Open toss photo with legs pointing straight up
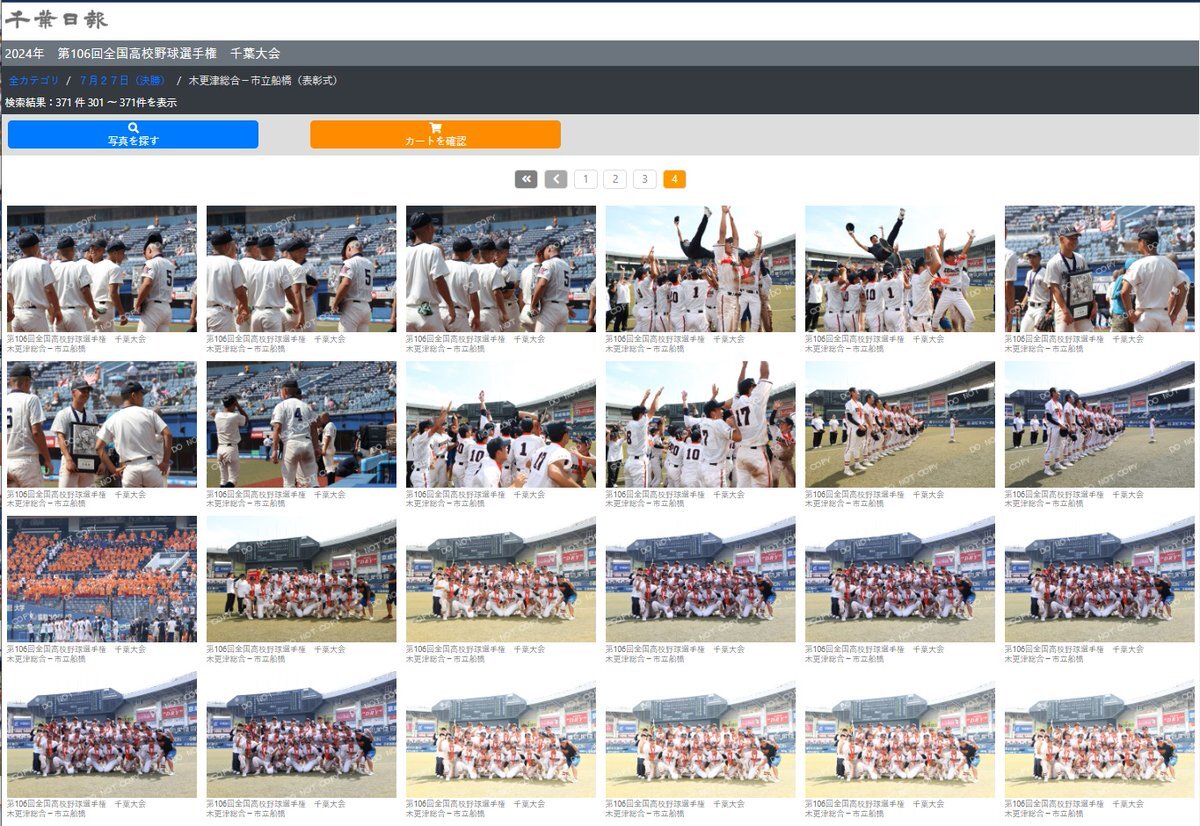The image size is (1200, 826). (x=701, y=269)
